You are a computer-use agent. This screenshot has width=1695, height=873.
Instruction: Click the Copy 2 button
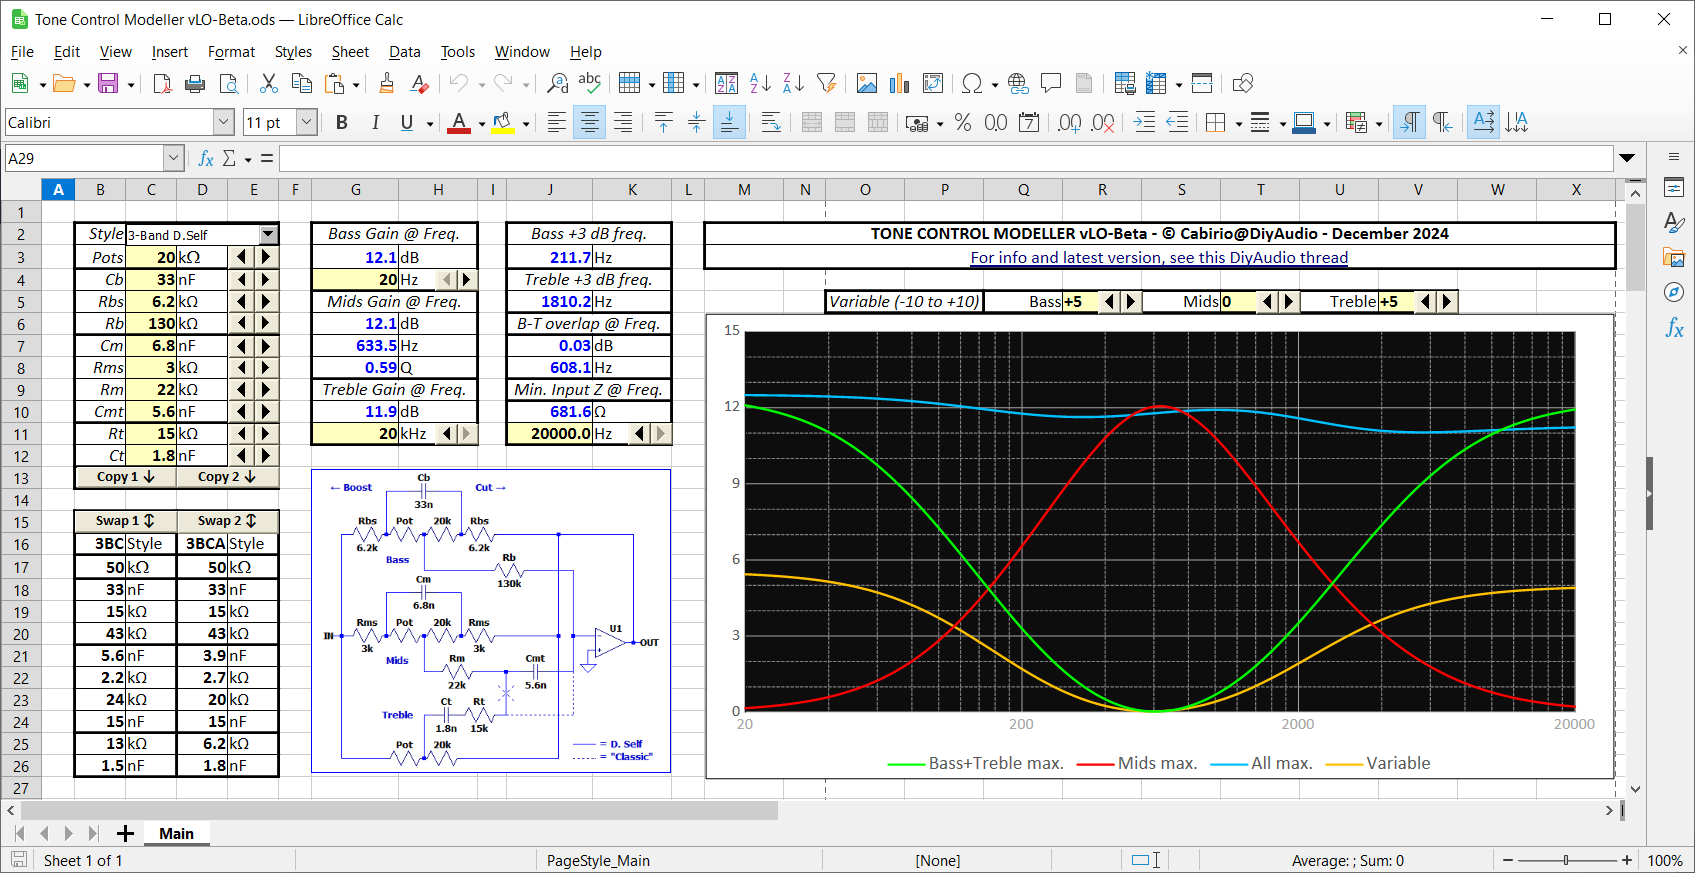pyautogui.click(x=227, y=477)
